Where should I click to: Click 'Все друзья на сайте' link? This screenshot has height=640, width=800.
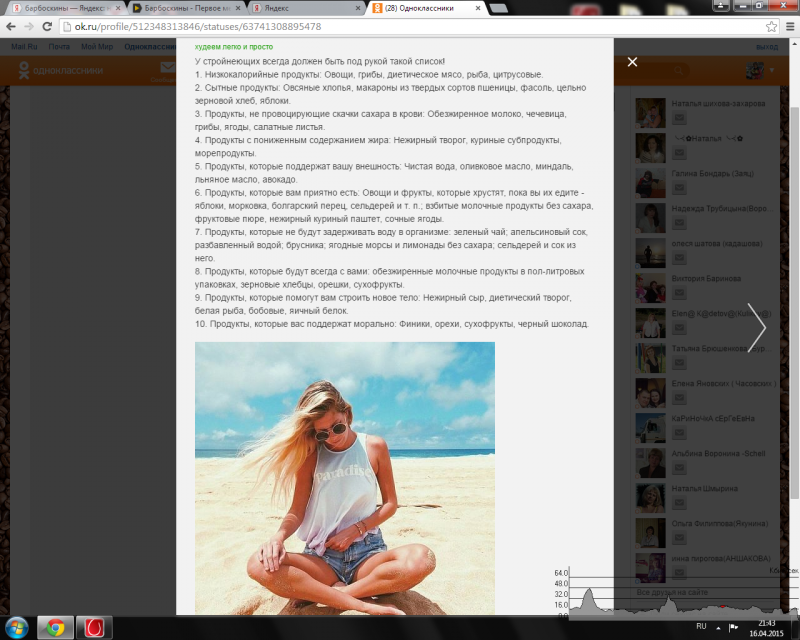tap(672, 592)
